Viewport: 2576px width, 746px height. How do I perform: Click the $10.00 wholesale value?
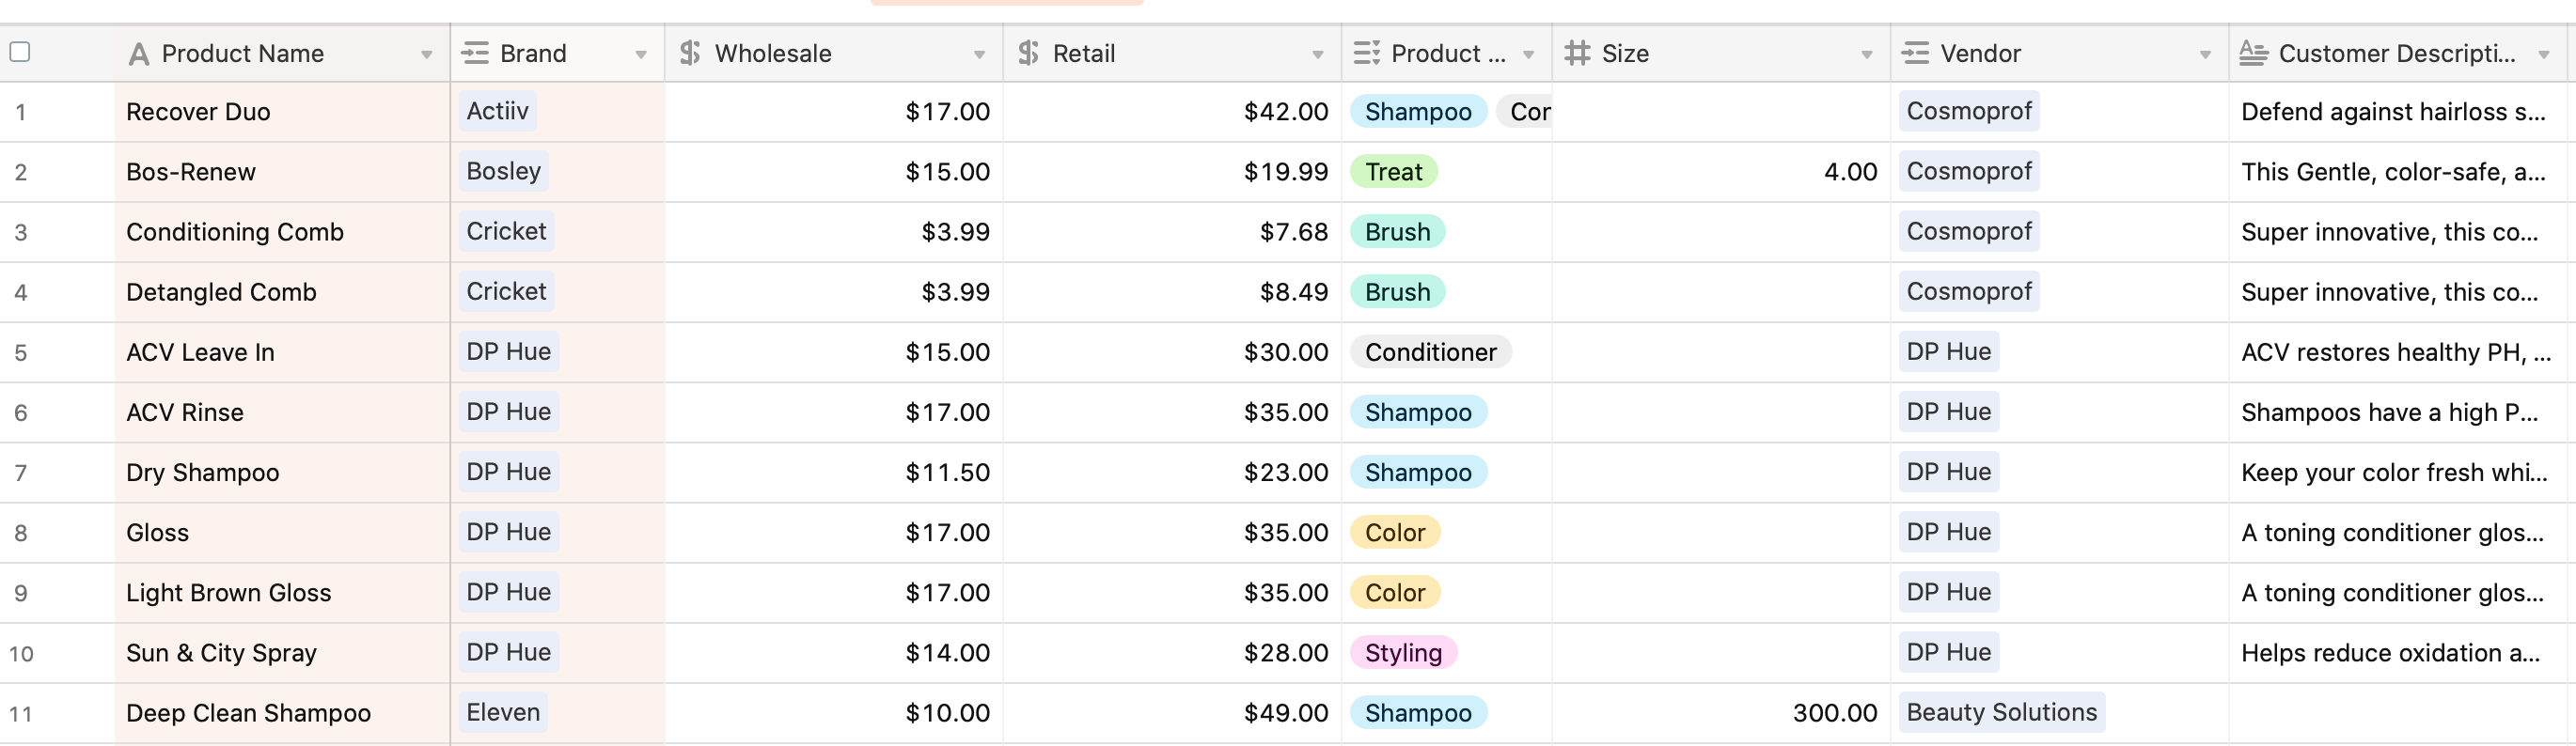(947, 713)
